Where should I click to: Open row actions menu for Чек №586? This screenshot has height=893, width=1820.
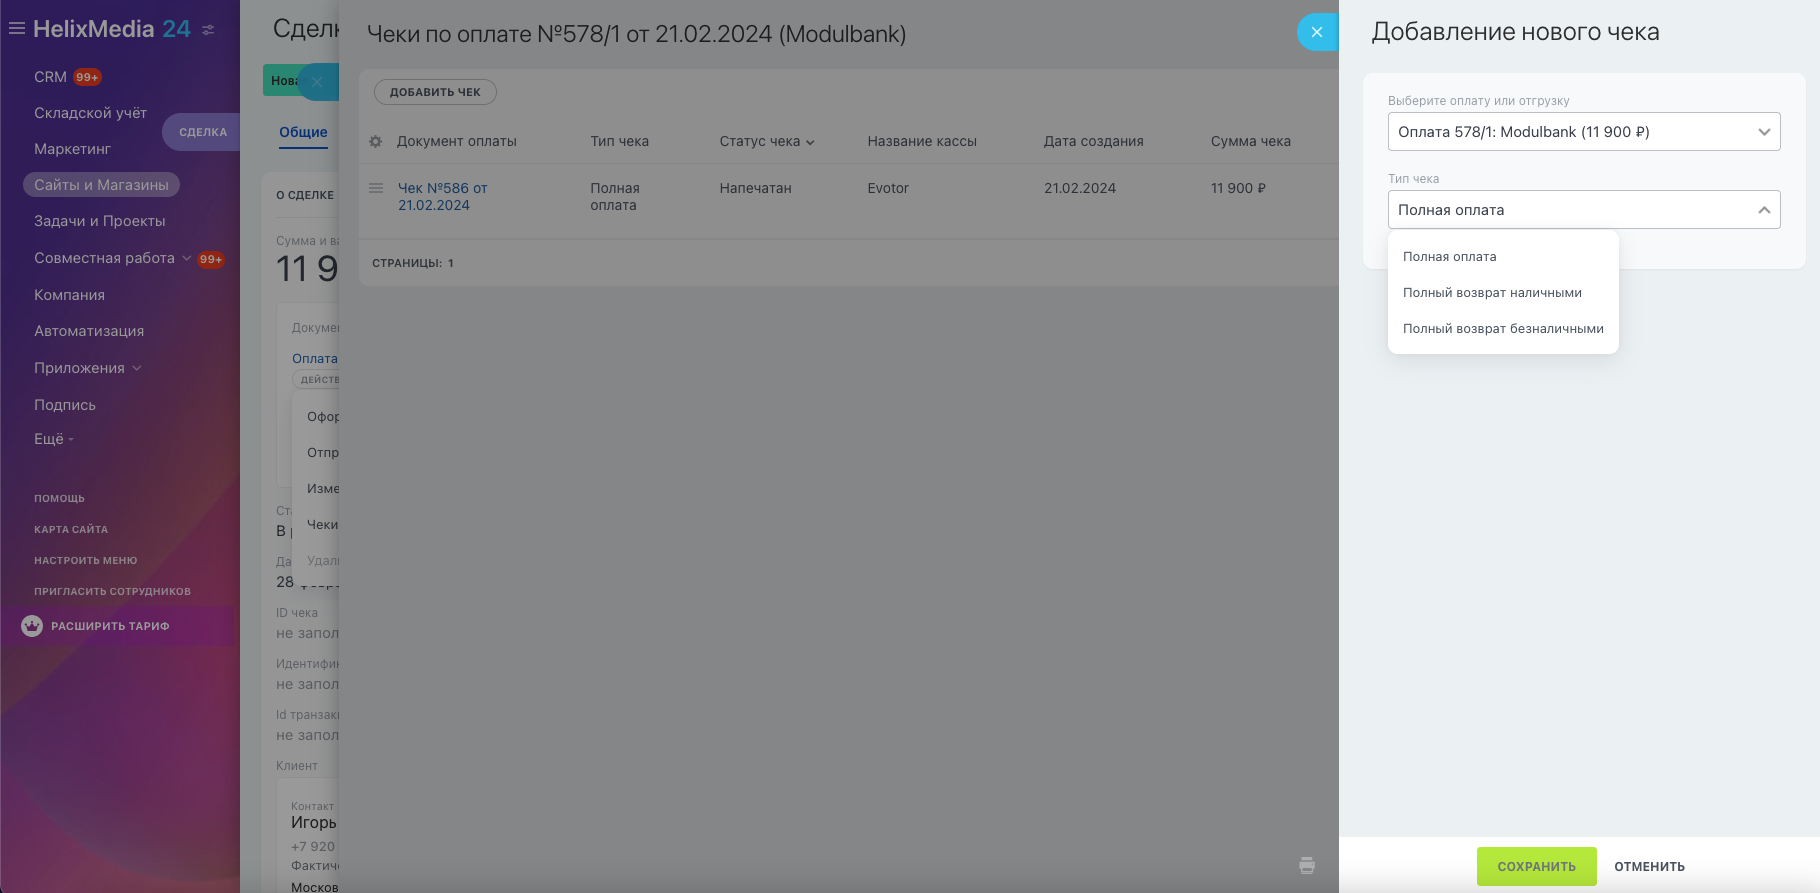(x=376, y=188)
